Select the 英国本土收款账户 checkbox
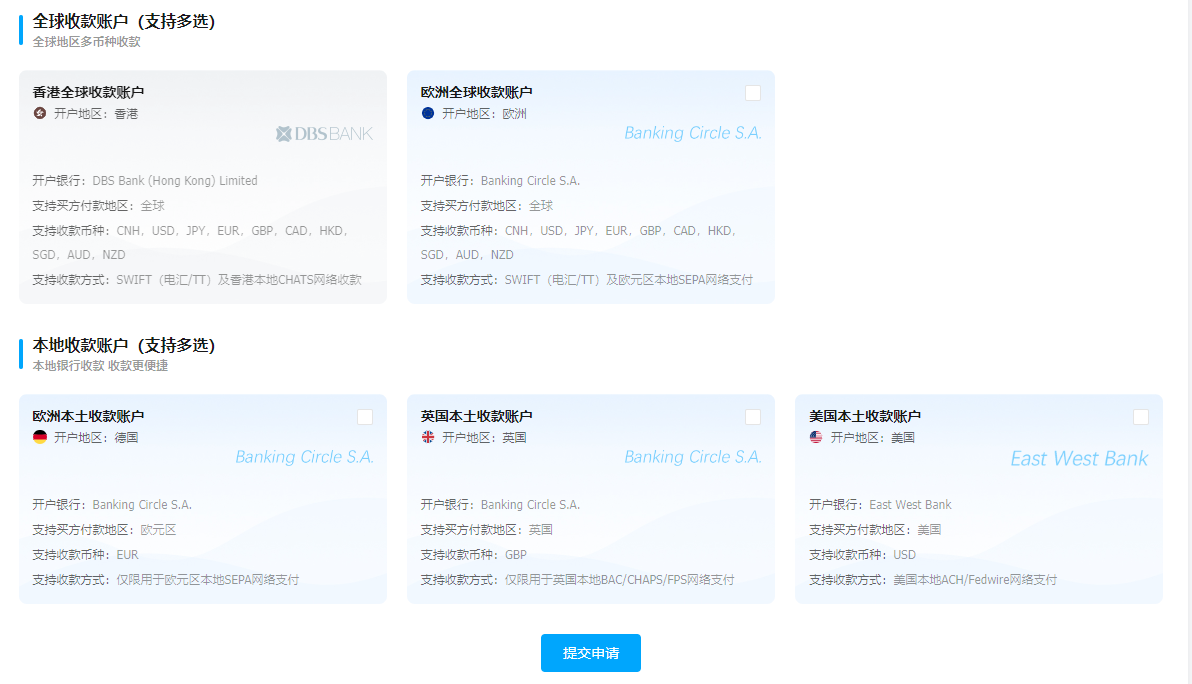 753,416
